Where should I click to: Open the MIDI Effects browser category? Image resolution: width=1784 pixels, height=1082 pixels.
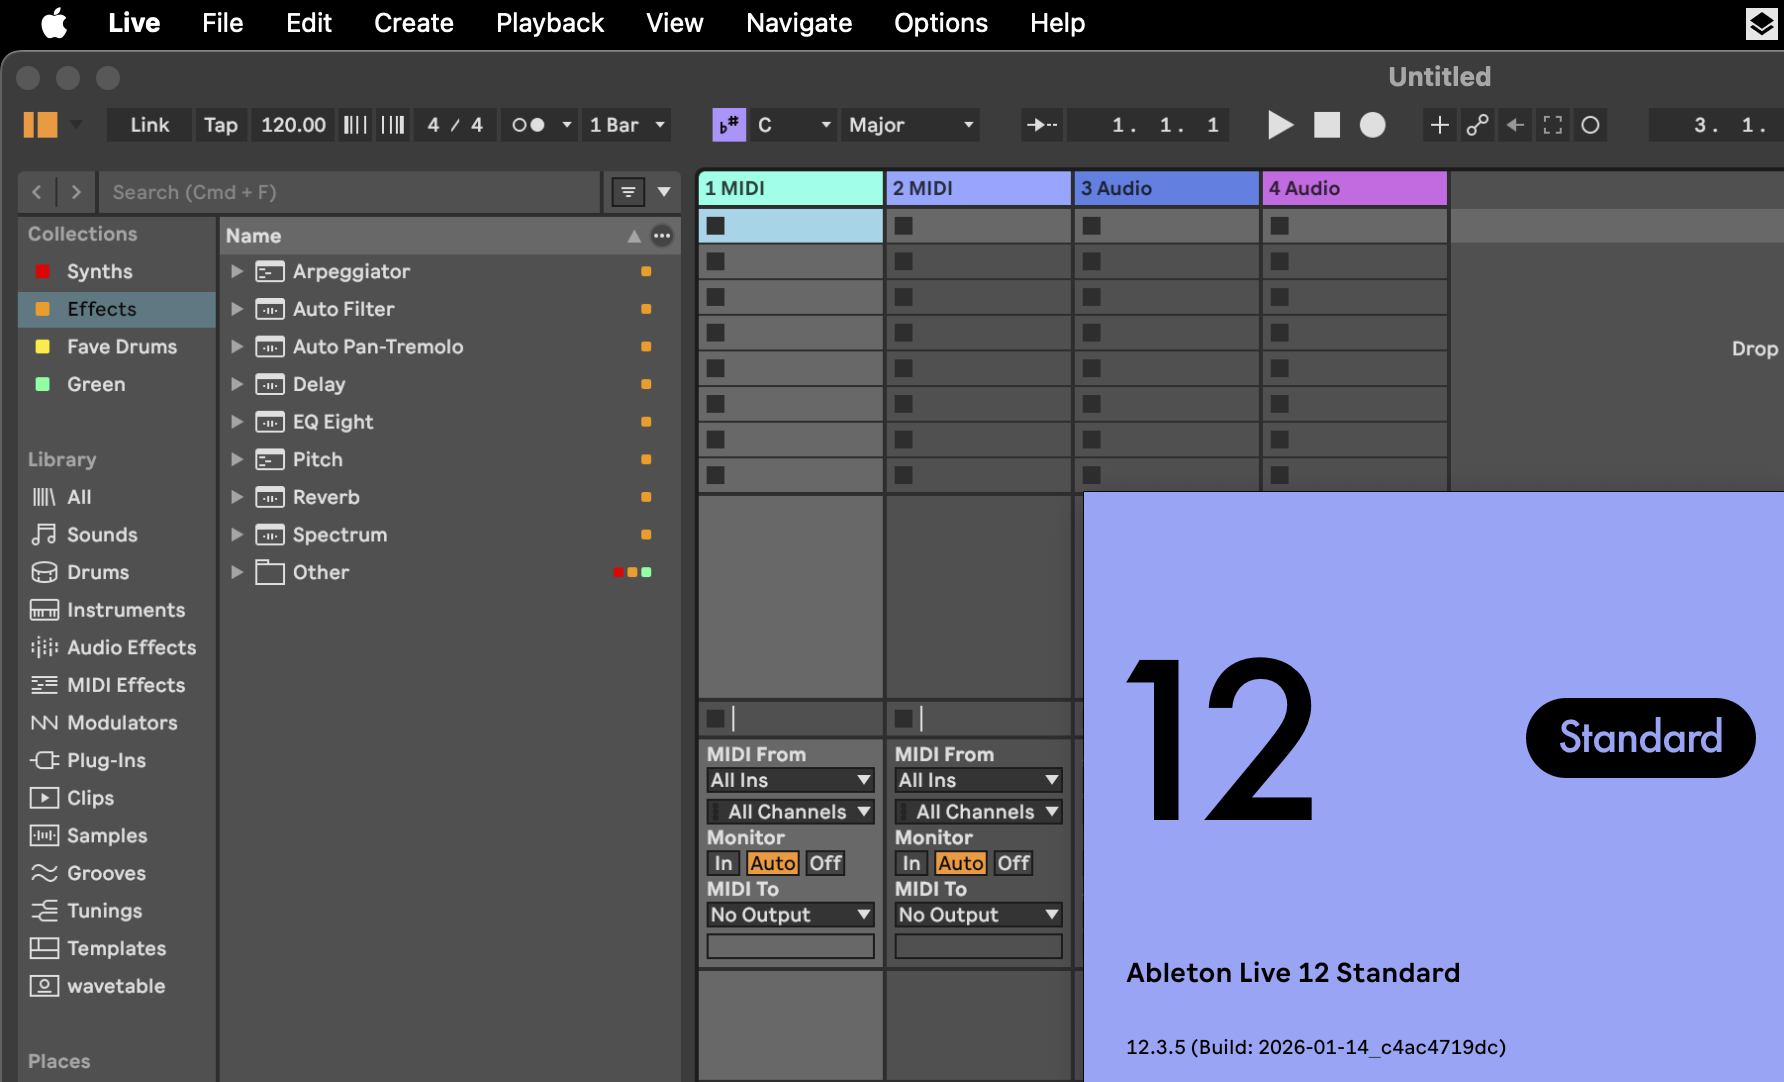(124, 685)
